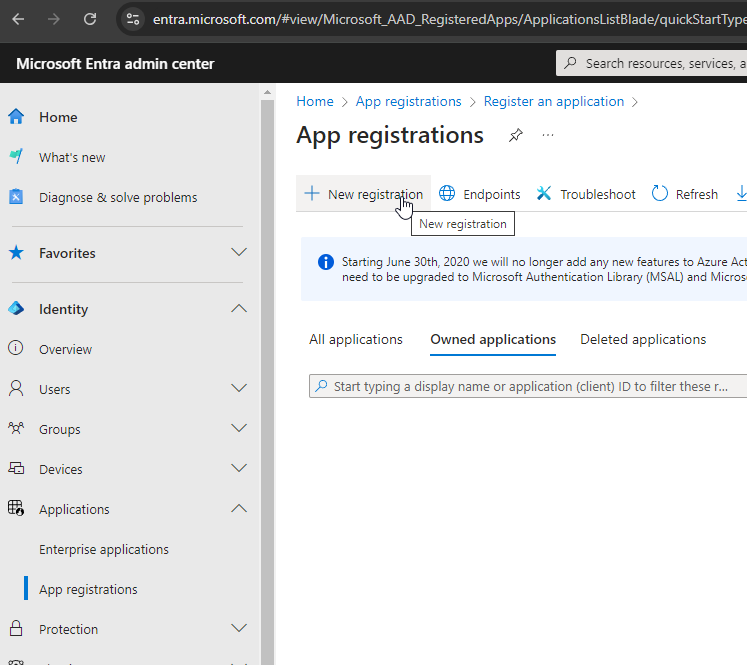Click the App registrations page heading

pyautogui.click(x=390, y=135)
